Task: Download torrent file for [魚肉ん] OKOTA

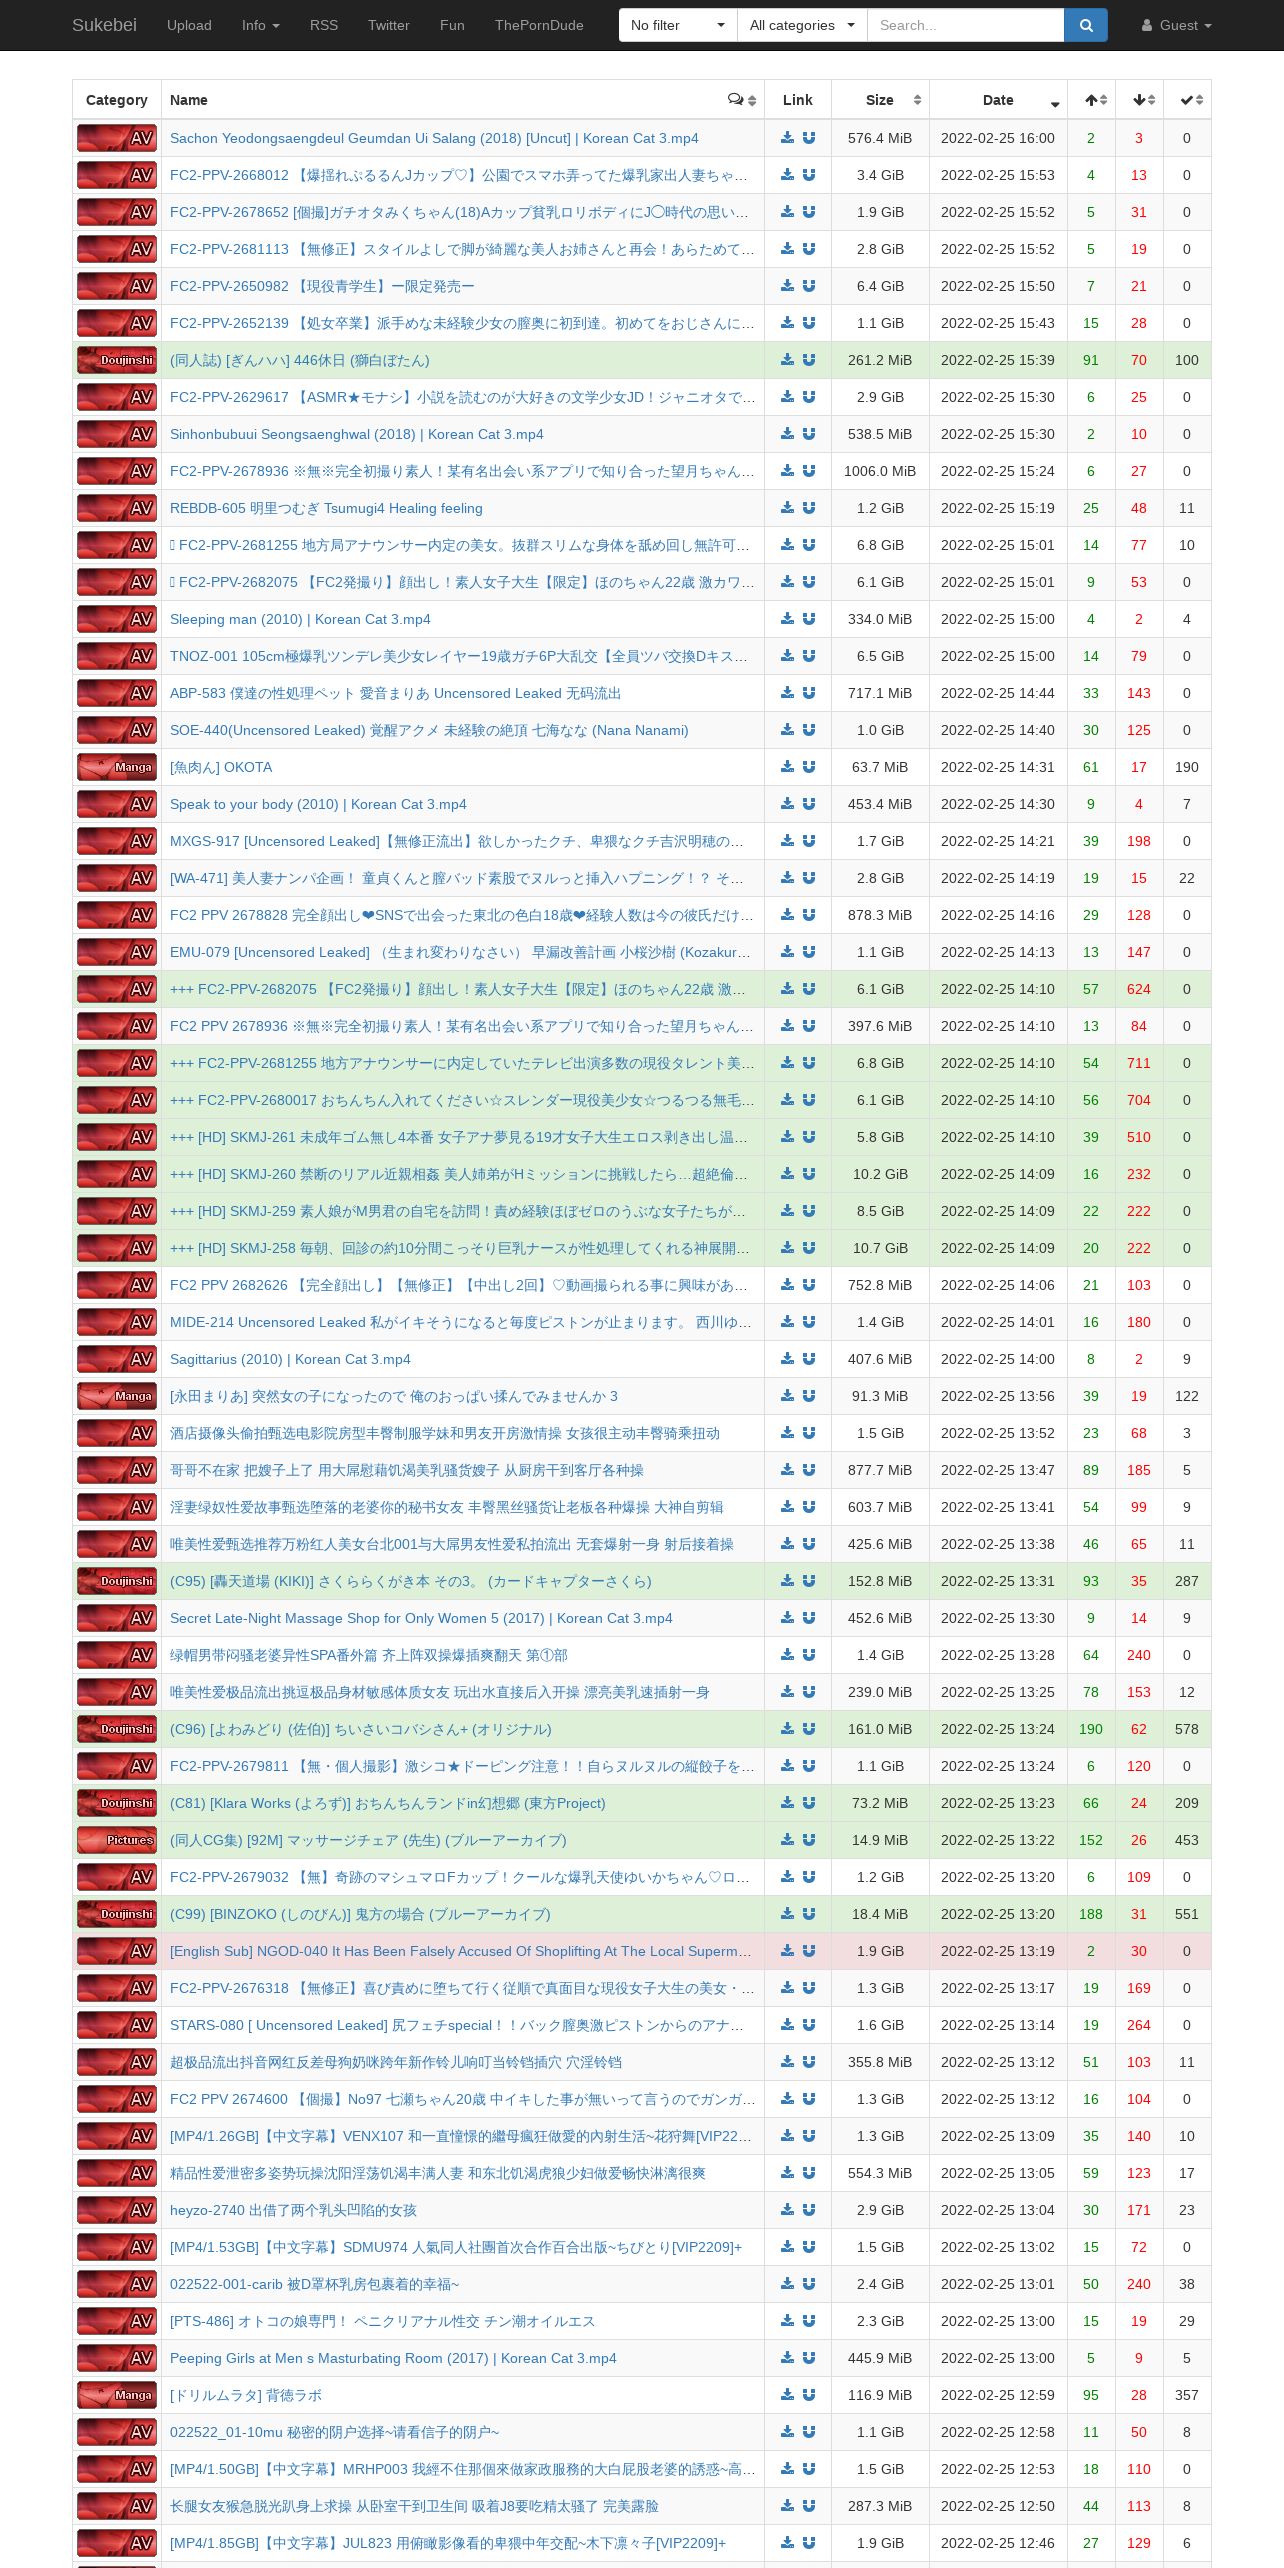Action: (x=788, y=767)
